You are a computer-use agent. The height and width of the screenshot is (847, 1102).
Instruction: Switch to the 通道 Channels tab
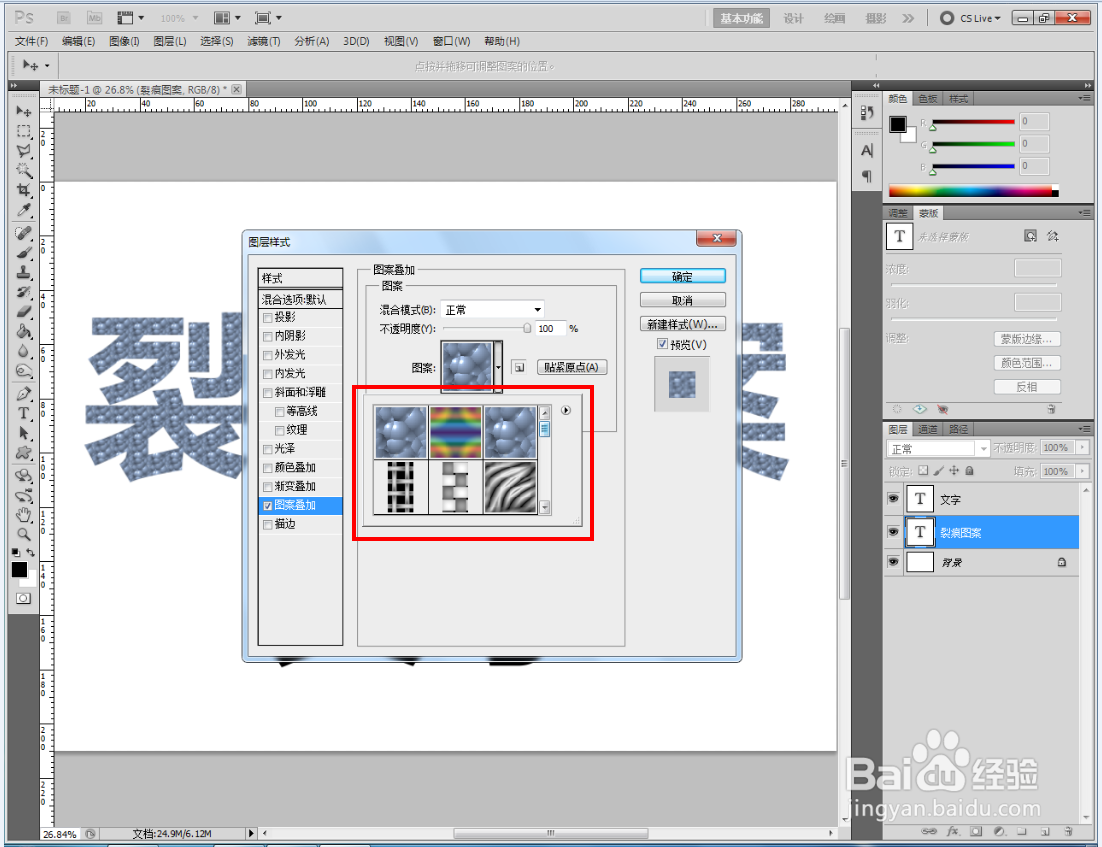click(x=928, y=428)
